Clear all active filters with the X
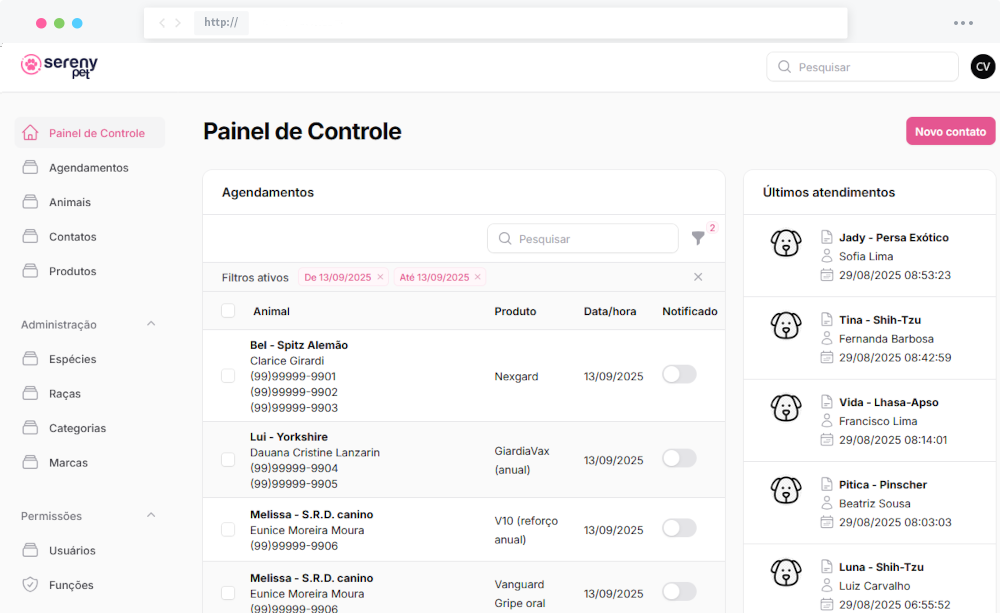This screenshot has width=1000, height=613. [x=698, y=277]
